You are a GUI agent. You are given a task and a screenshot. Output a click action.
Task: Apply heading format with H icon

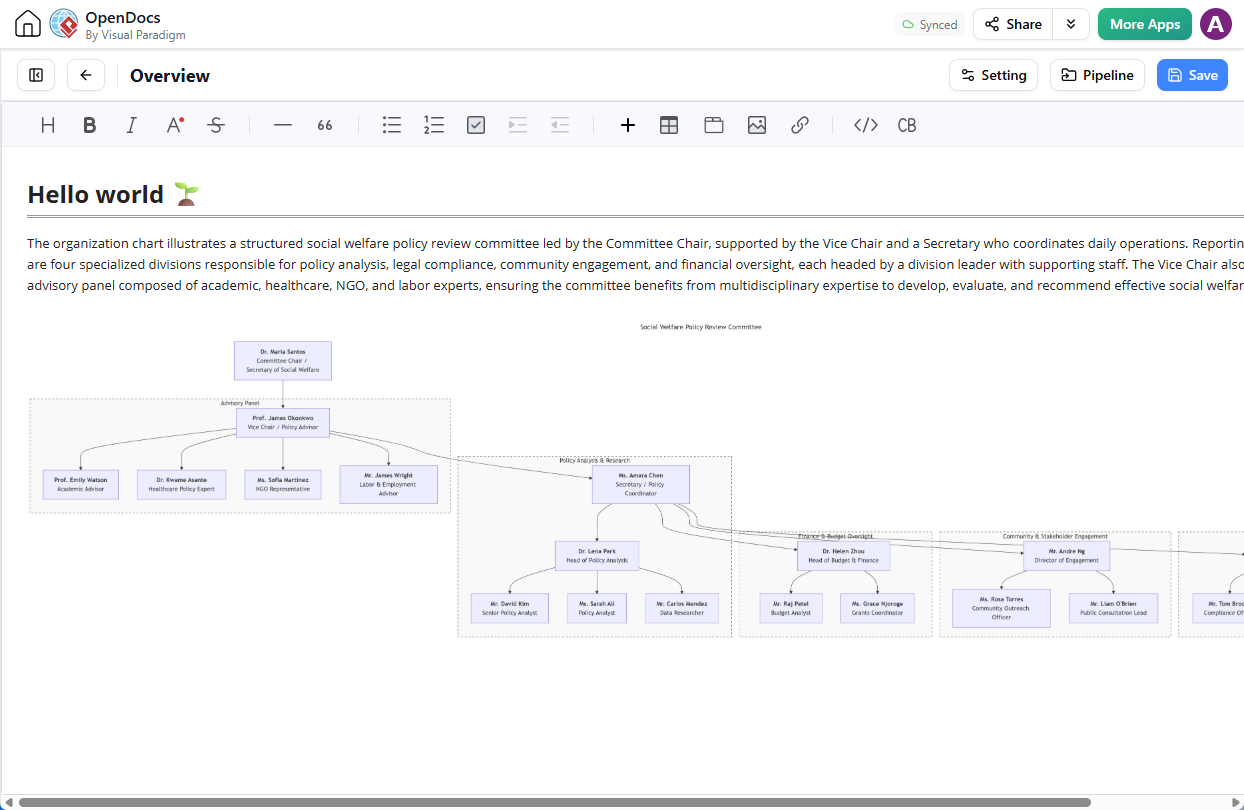coord(47,125)
